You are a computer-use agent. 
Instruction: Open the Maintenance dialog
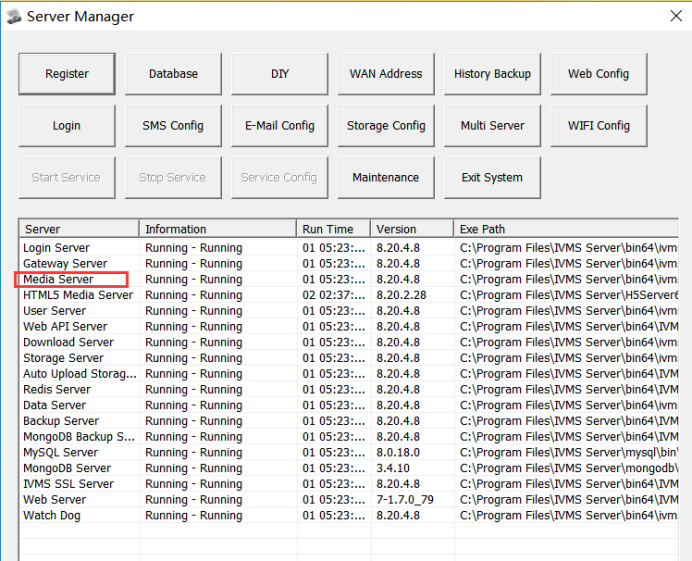click(x=386, y=177)
